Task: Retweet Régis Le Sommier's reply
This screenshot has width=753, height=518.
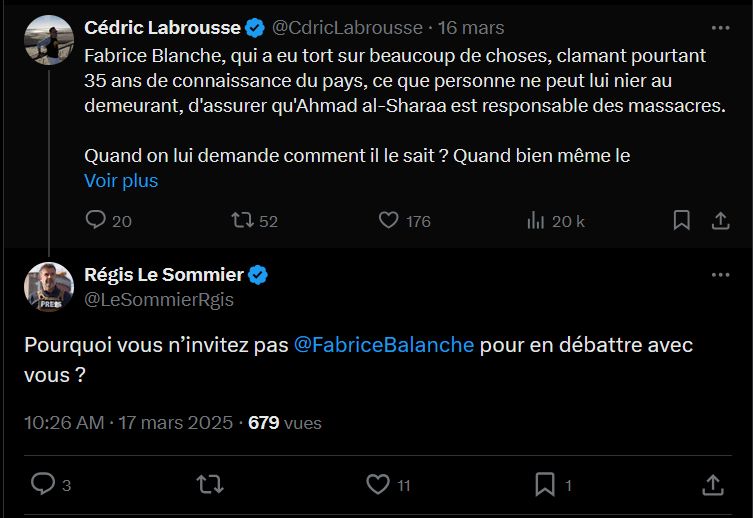Action: [210, 484]
